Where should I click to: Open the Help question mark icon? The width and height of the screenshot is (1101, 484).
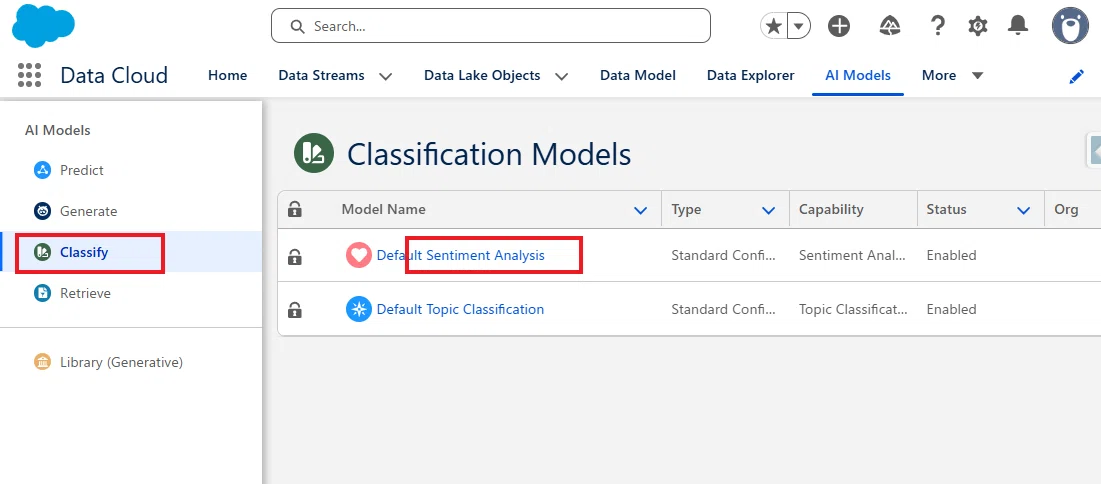(937, 27)
